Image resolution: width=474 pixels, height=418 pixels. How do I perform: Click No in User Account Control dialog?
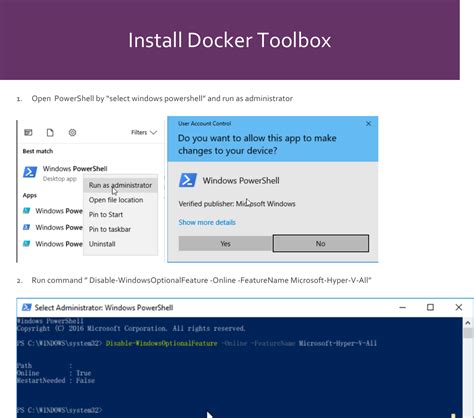(321, 244)
